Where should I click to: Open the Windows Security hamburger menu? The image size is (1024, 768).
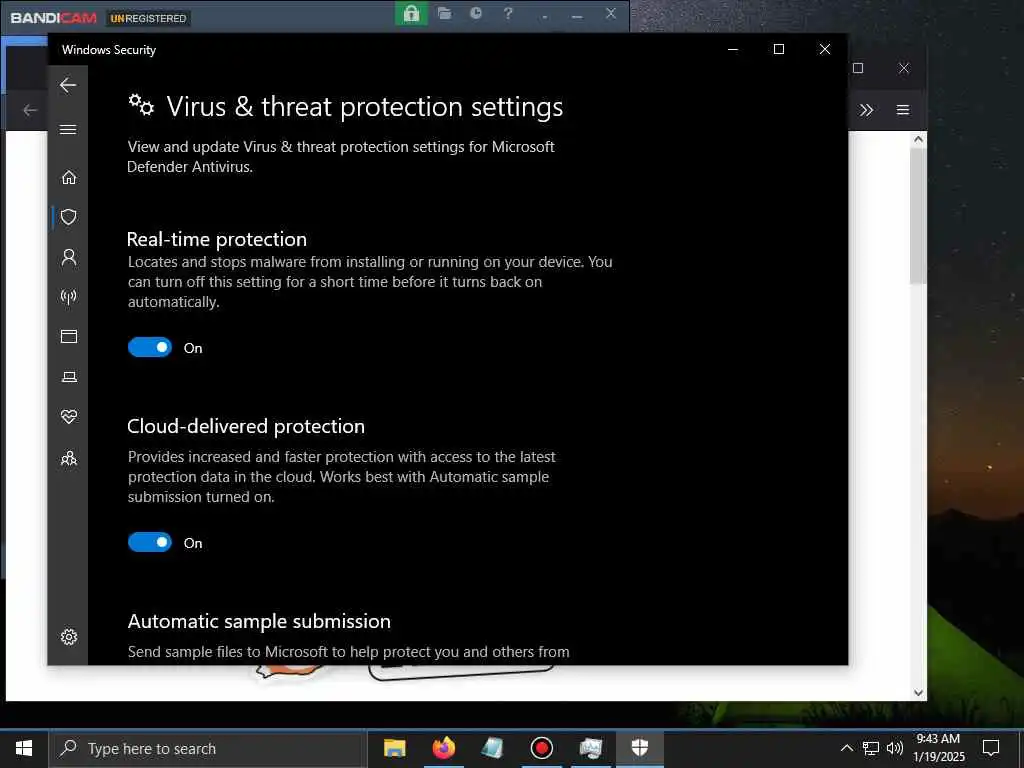pyautogui.click(x=68, y=129)
